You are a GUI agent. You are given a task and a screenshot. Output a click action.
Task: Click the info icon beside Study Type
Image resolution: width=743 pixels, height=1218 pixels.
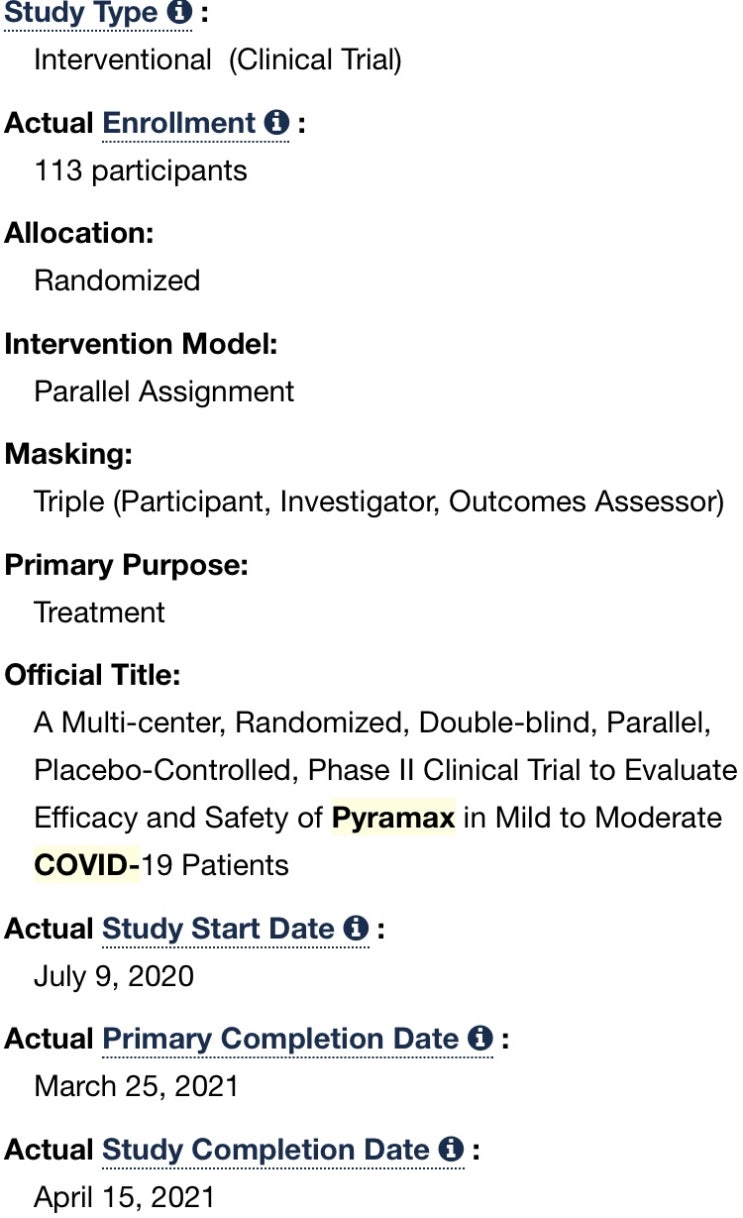coord(178,13)
